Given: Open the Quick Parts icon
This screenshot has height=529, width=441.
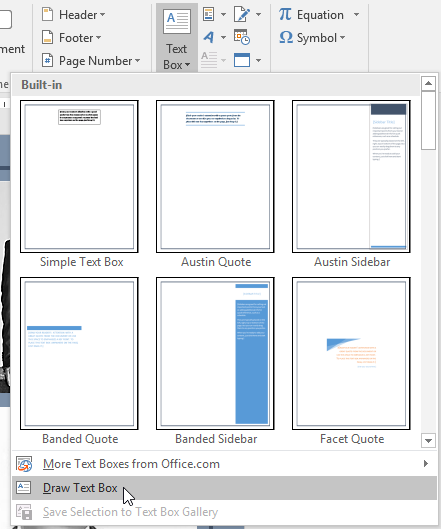Looking at the screenshot, I should point(209,15).
